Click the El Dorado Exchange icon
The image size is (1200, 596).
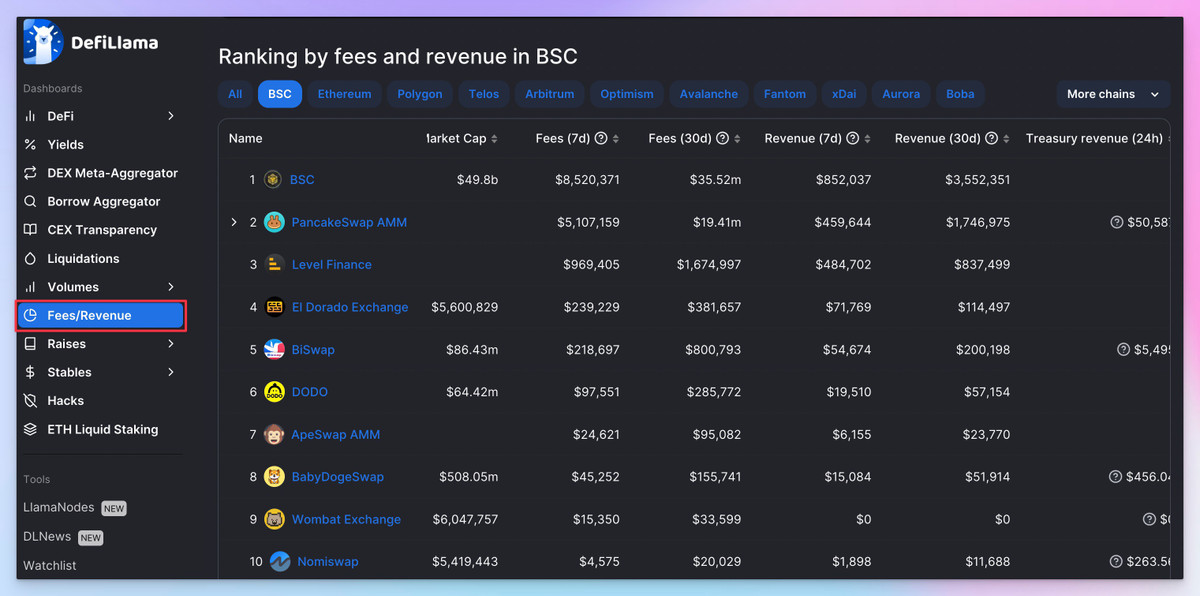pyautogui.click(x=274, y=307)
